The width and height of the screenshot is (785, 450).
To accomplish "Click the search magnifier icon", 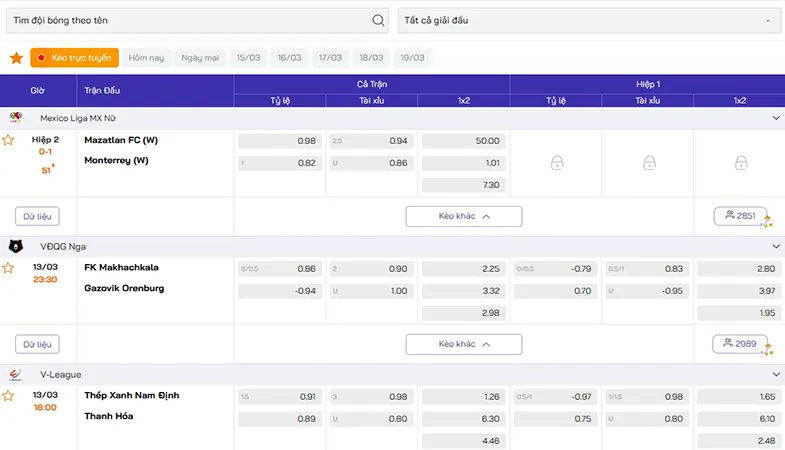I will pos(378,20).
